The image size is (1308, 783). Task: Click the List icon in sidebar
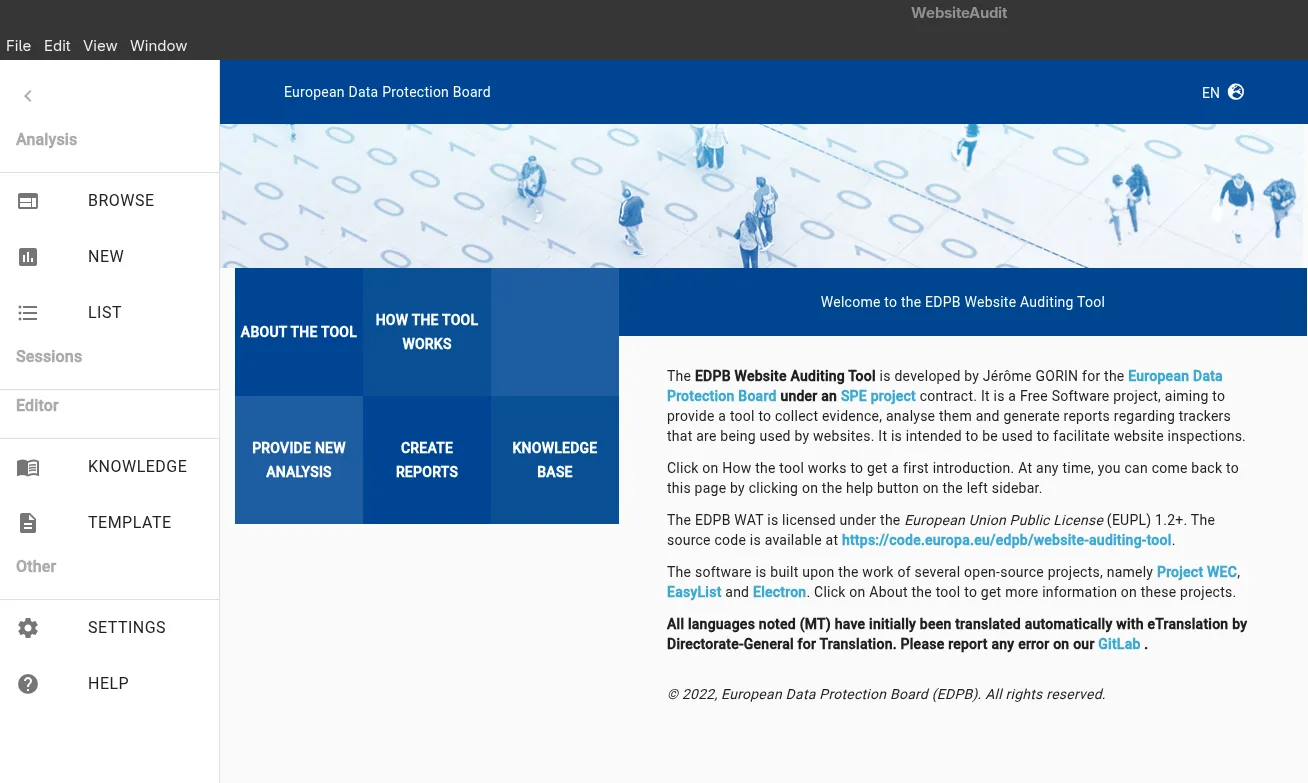28,313
